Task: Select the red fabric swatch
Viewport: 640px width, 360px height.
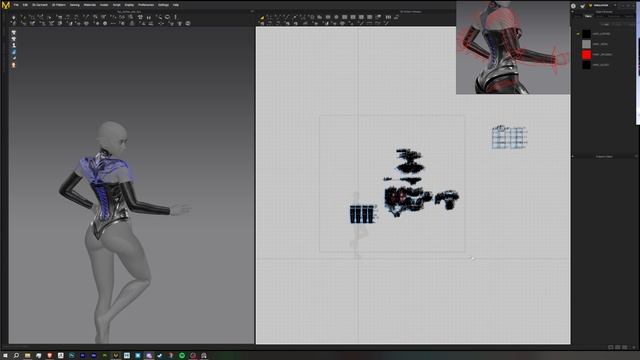Action: [587, 54]
